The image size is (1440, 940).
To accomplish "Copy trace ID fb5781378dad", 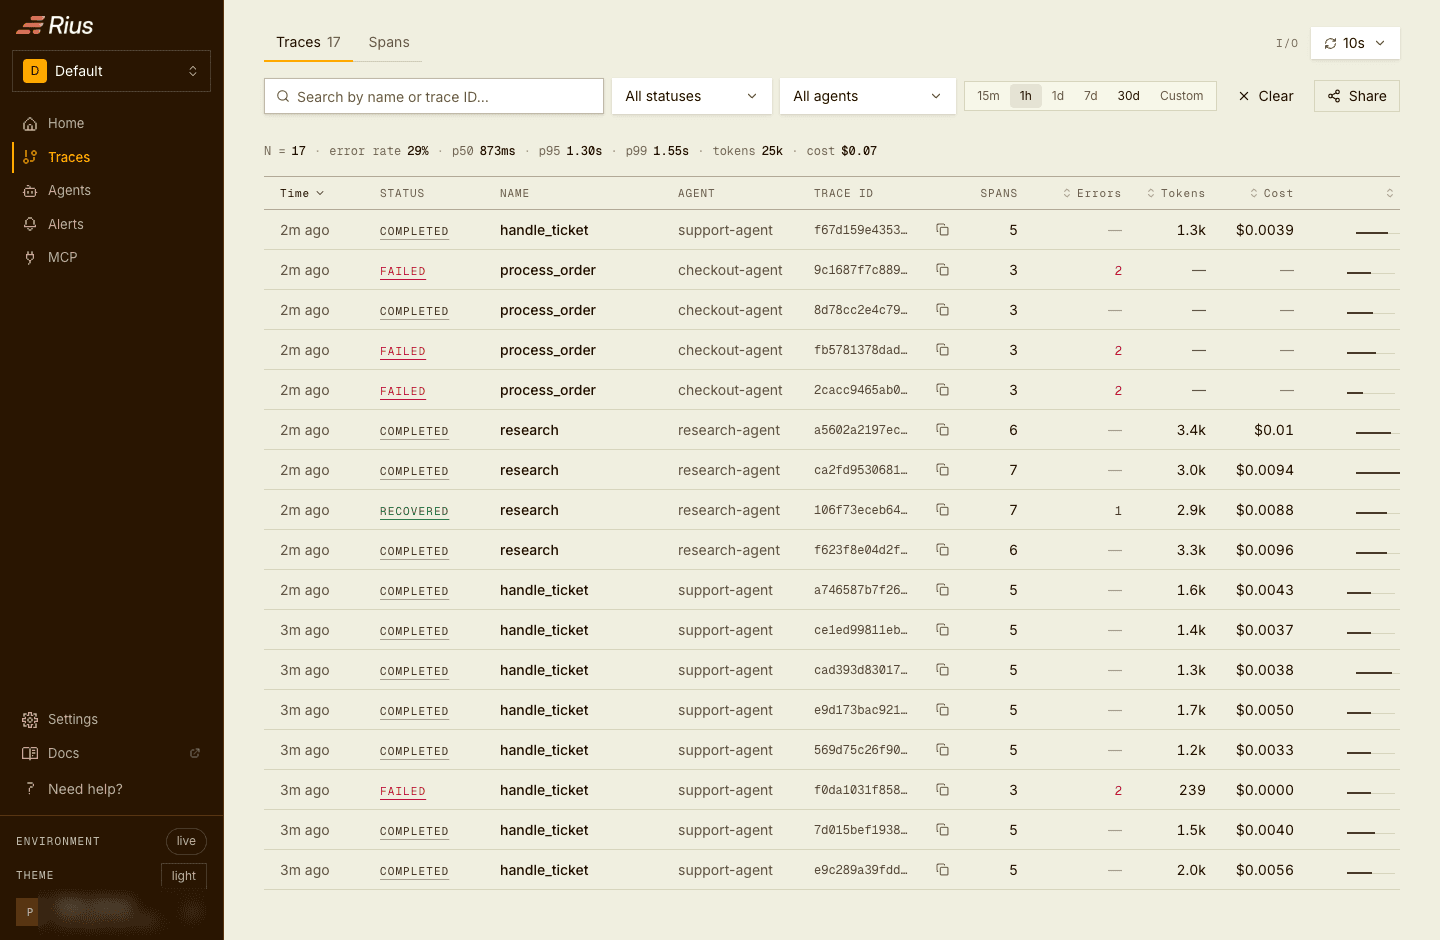I will (942, 350).
